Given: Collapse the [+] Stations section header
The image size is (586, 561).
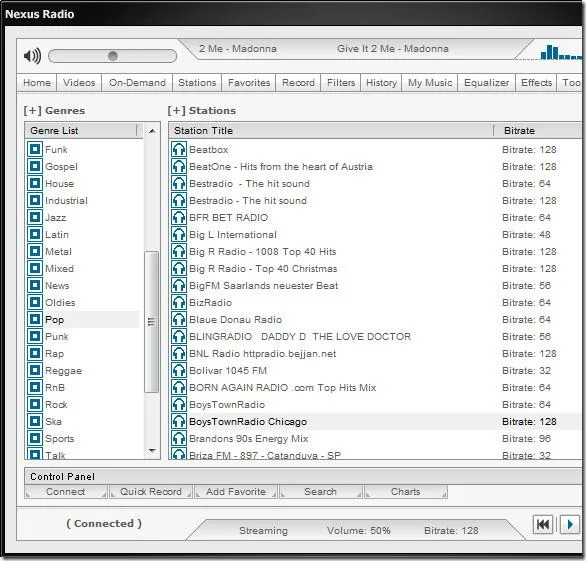Looking at the screenshot, I should click(x=201, y=111).
